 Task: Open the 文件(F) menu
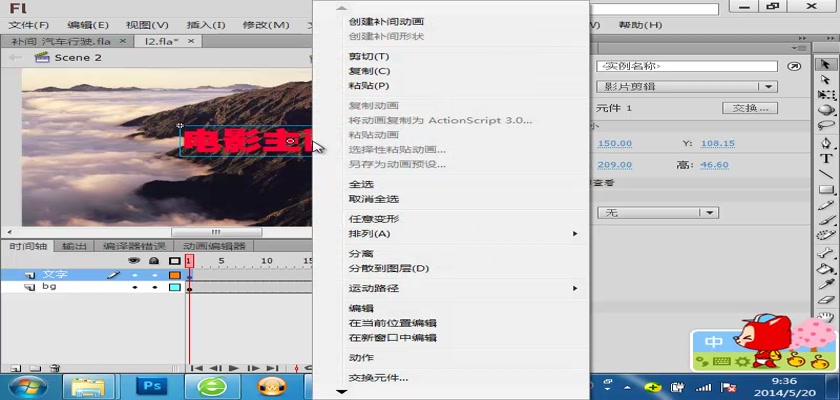(29, 25)
